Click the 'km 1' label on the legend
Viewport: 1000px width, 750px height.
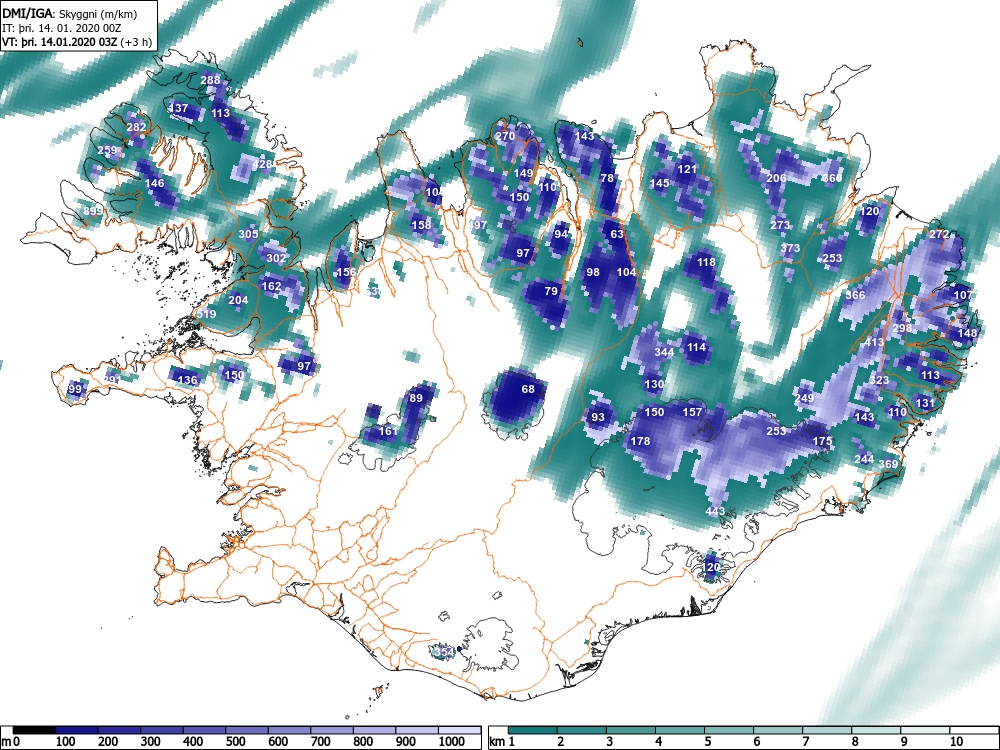tap(501, 742)
